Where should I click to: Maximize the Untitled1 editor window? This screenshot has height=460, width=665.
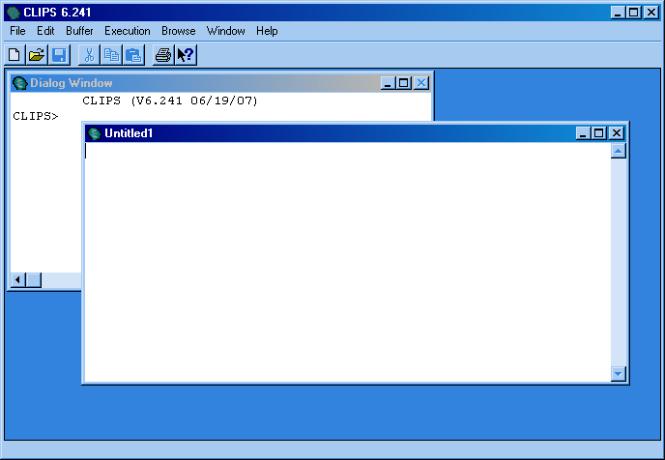[x=598, y=133]
